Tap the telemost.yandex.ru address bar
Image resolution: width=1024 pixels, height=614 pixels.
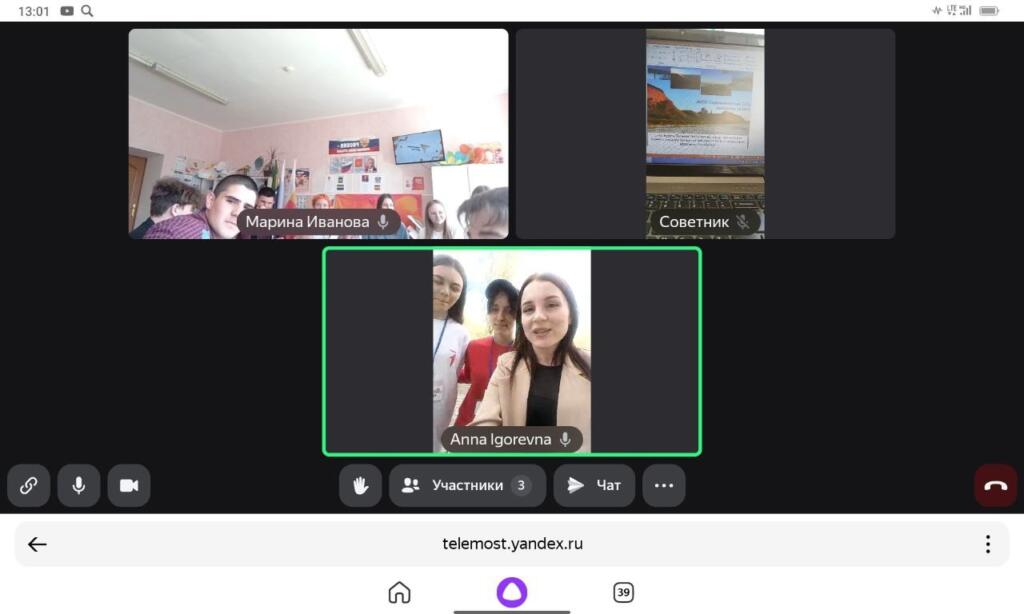(512, 544)
